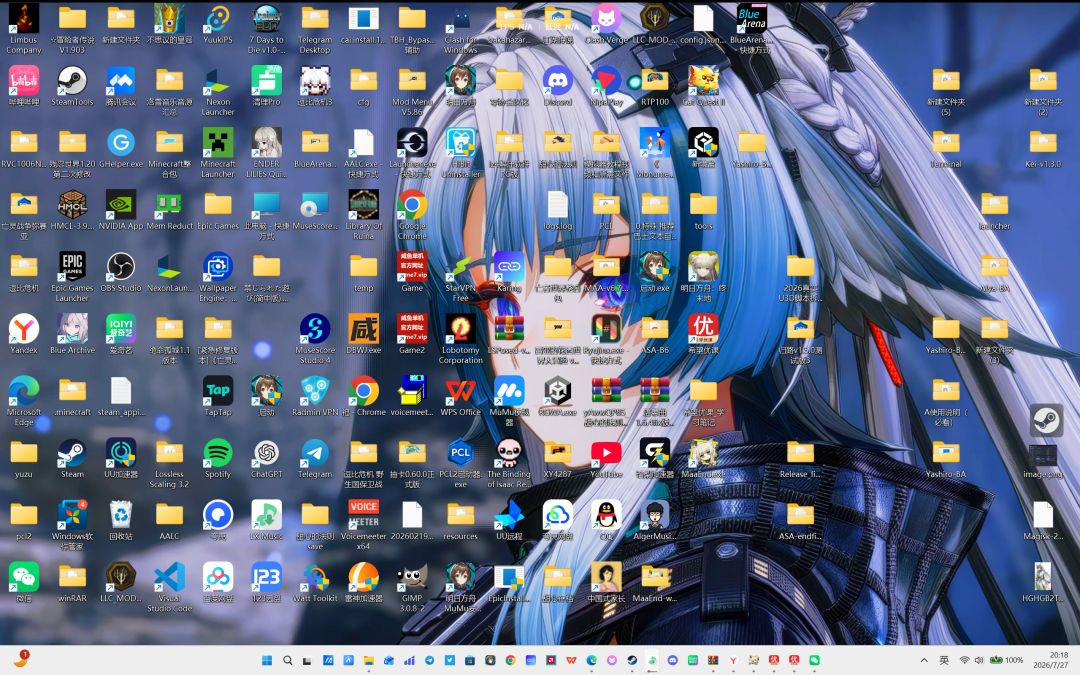Open MuseScore Studio 4 shortcut
This screenshot has width=1080, height=675.
coord(315,338)
